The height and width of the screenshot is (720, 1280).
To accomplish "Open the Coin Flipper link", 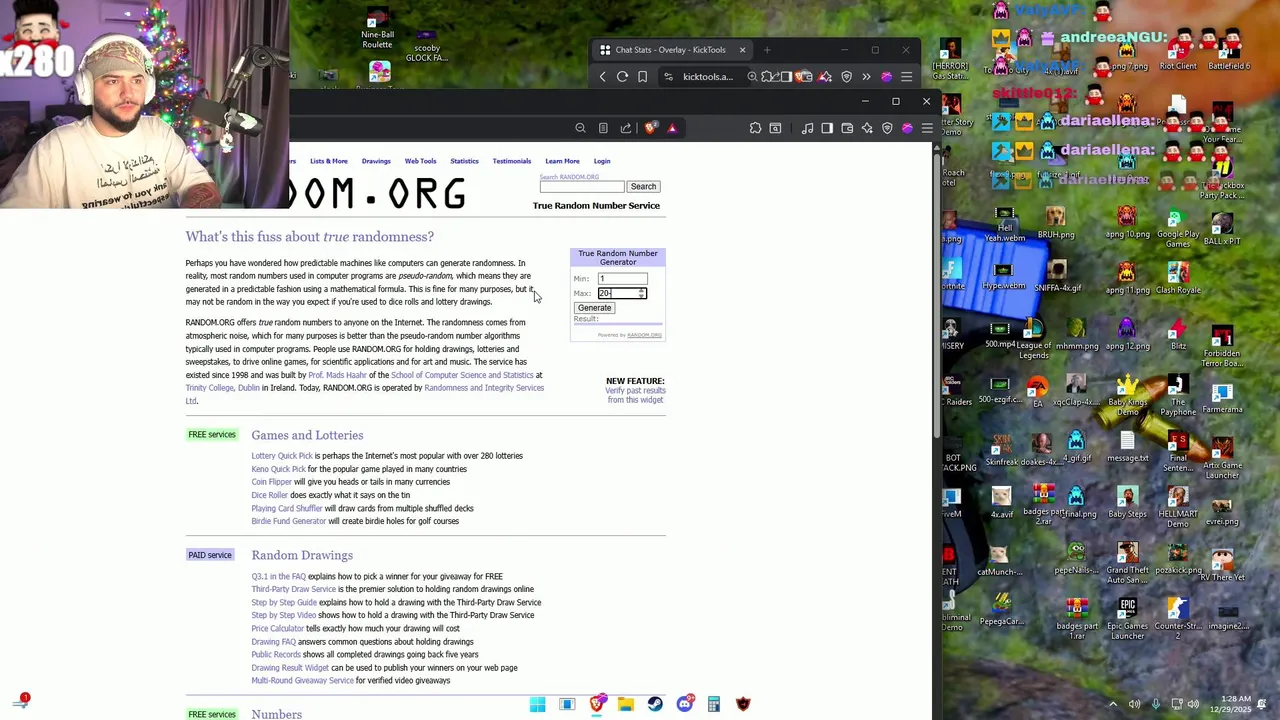I will (271, 482).
